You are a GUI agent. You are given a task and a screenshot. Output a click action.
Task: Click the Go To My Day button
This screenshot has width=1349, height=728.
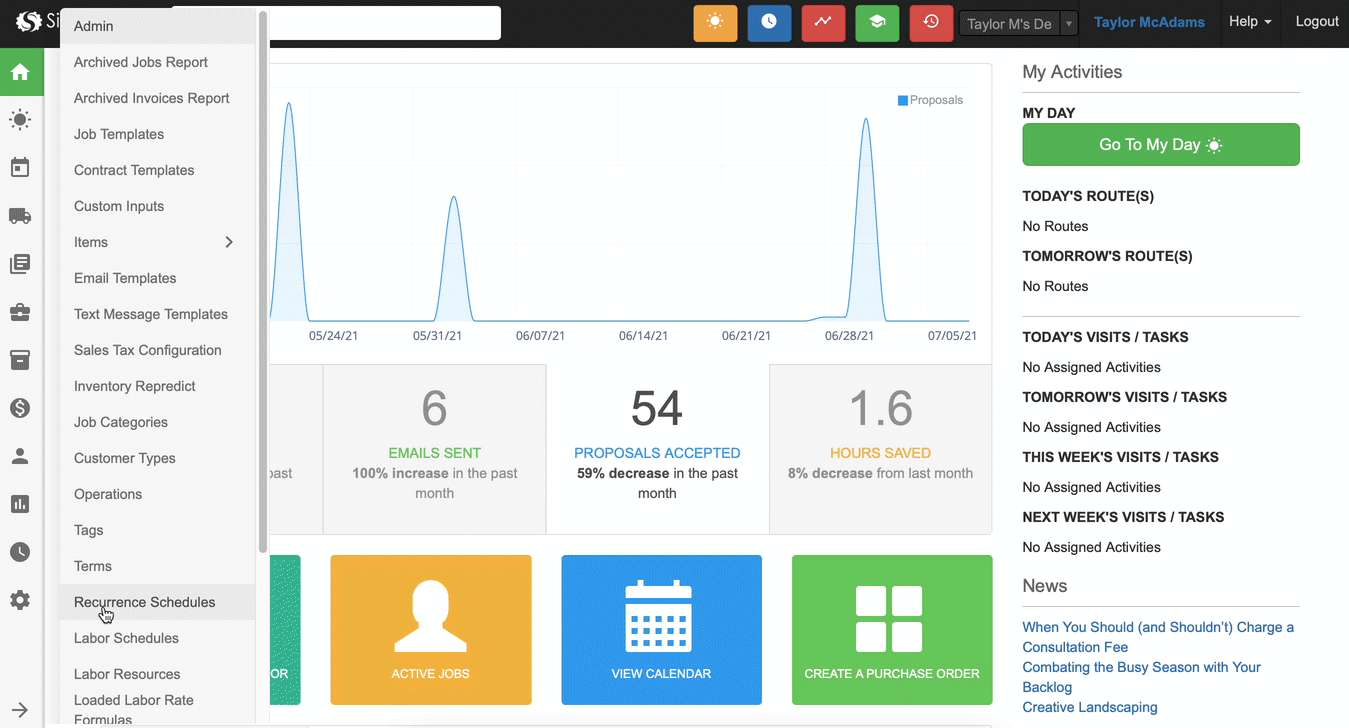coord(1160,145)
